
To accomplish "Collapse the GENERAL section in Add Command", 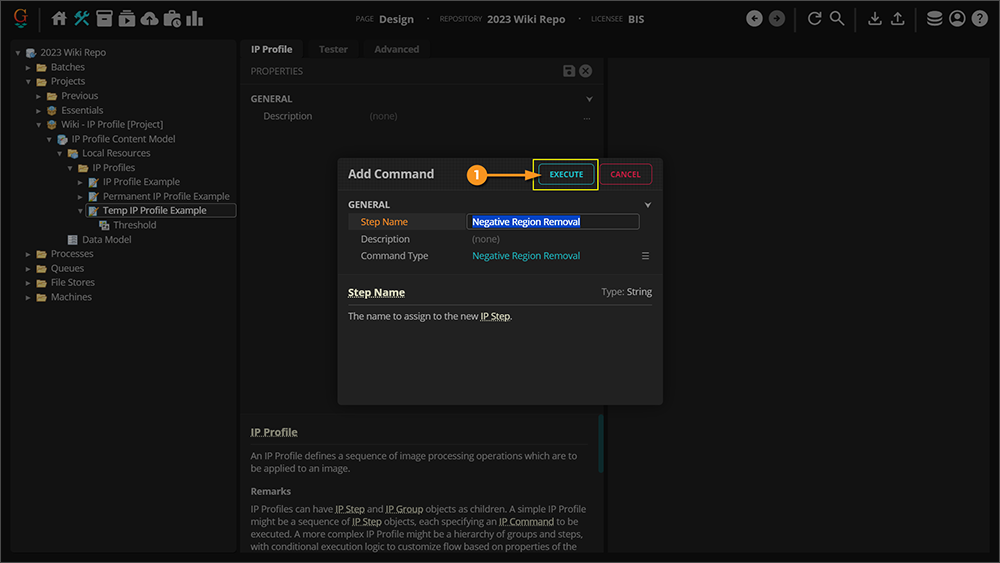I will [648, 205].
